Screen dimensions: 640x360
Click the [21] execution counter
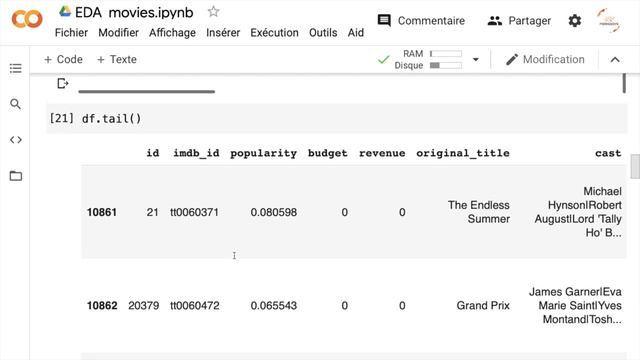(62, 119)
